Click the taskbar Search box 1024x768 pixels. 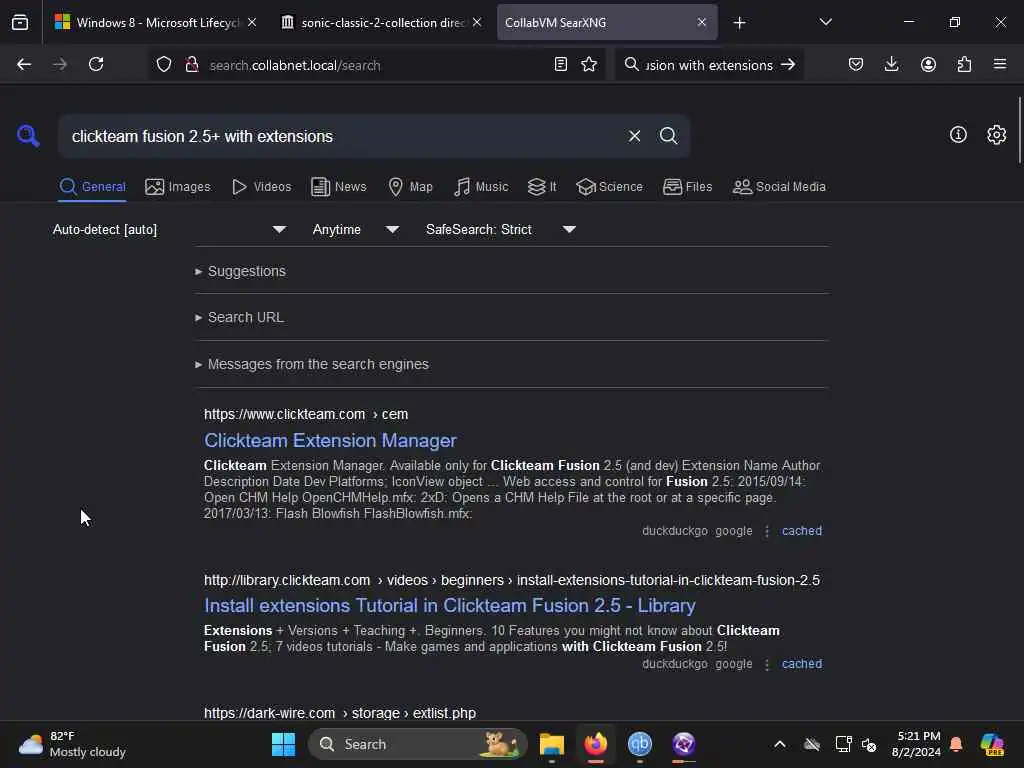417,744
